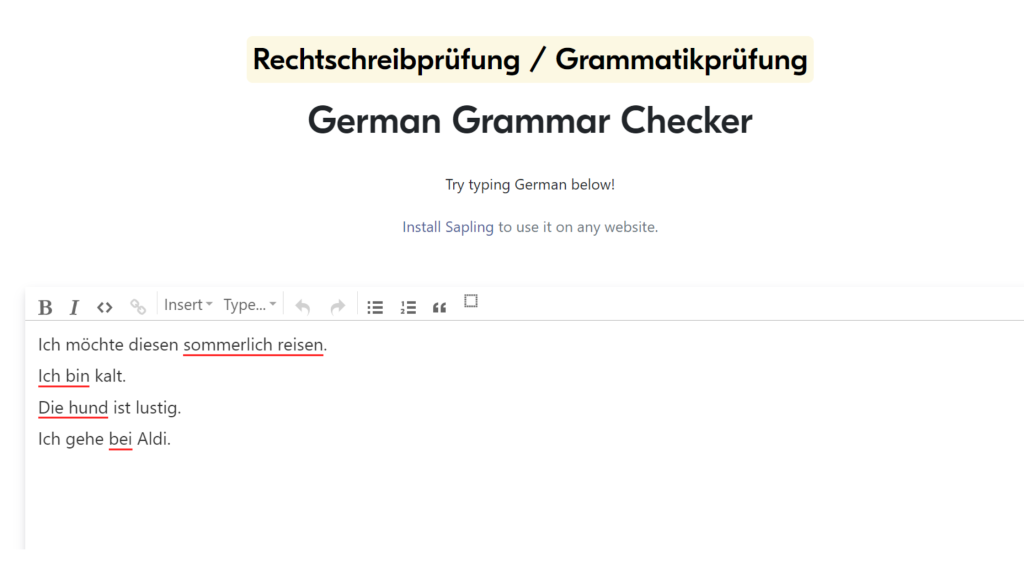Open the paragraph style dropdown
Image resolution: width=1024 pixels, height=576 pixels.
(248, 304)
